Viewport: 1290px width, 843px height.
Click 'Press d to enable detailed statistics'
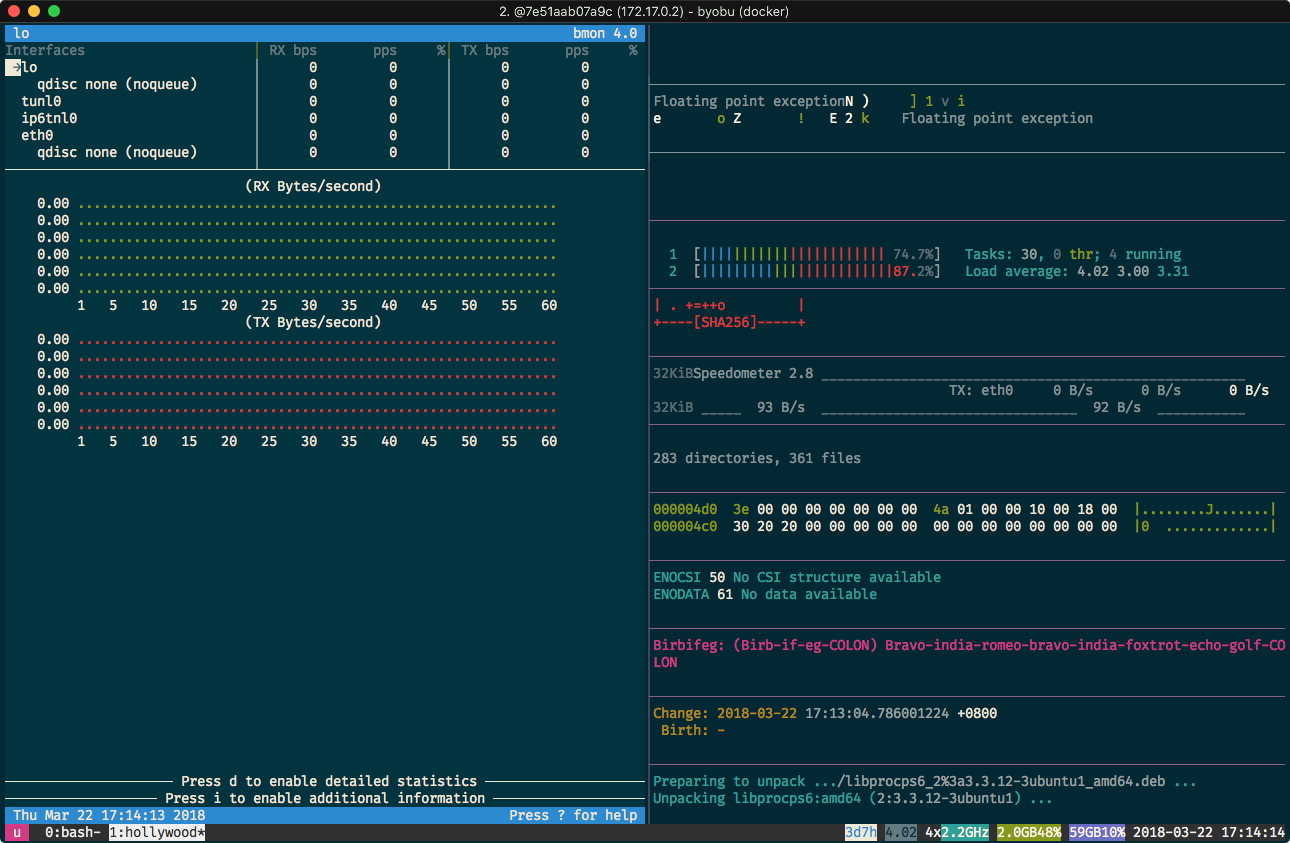[x=329, y=781]
